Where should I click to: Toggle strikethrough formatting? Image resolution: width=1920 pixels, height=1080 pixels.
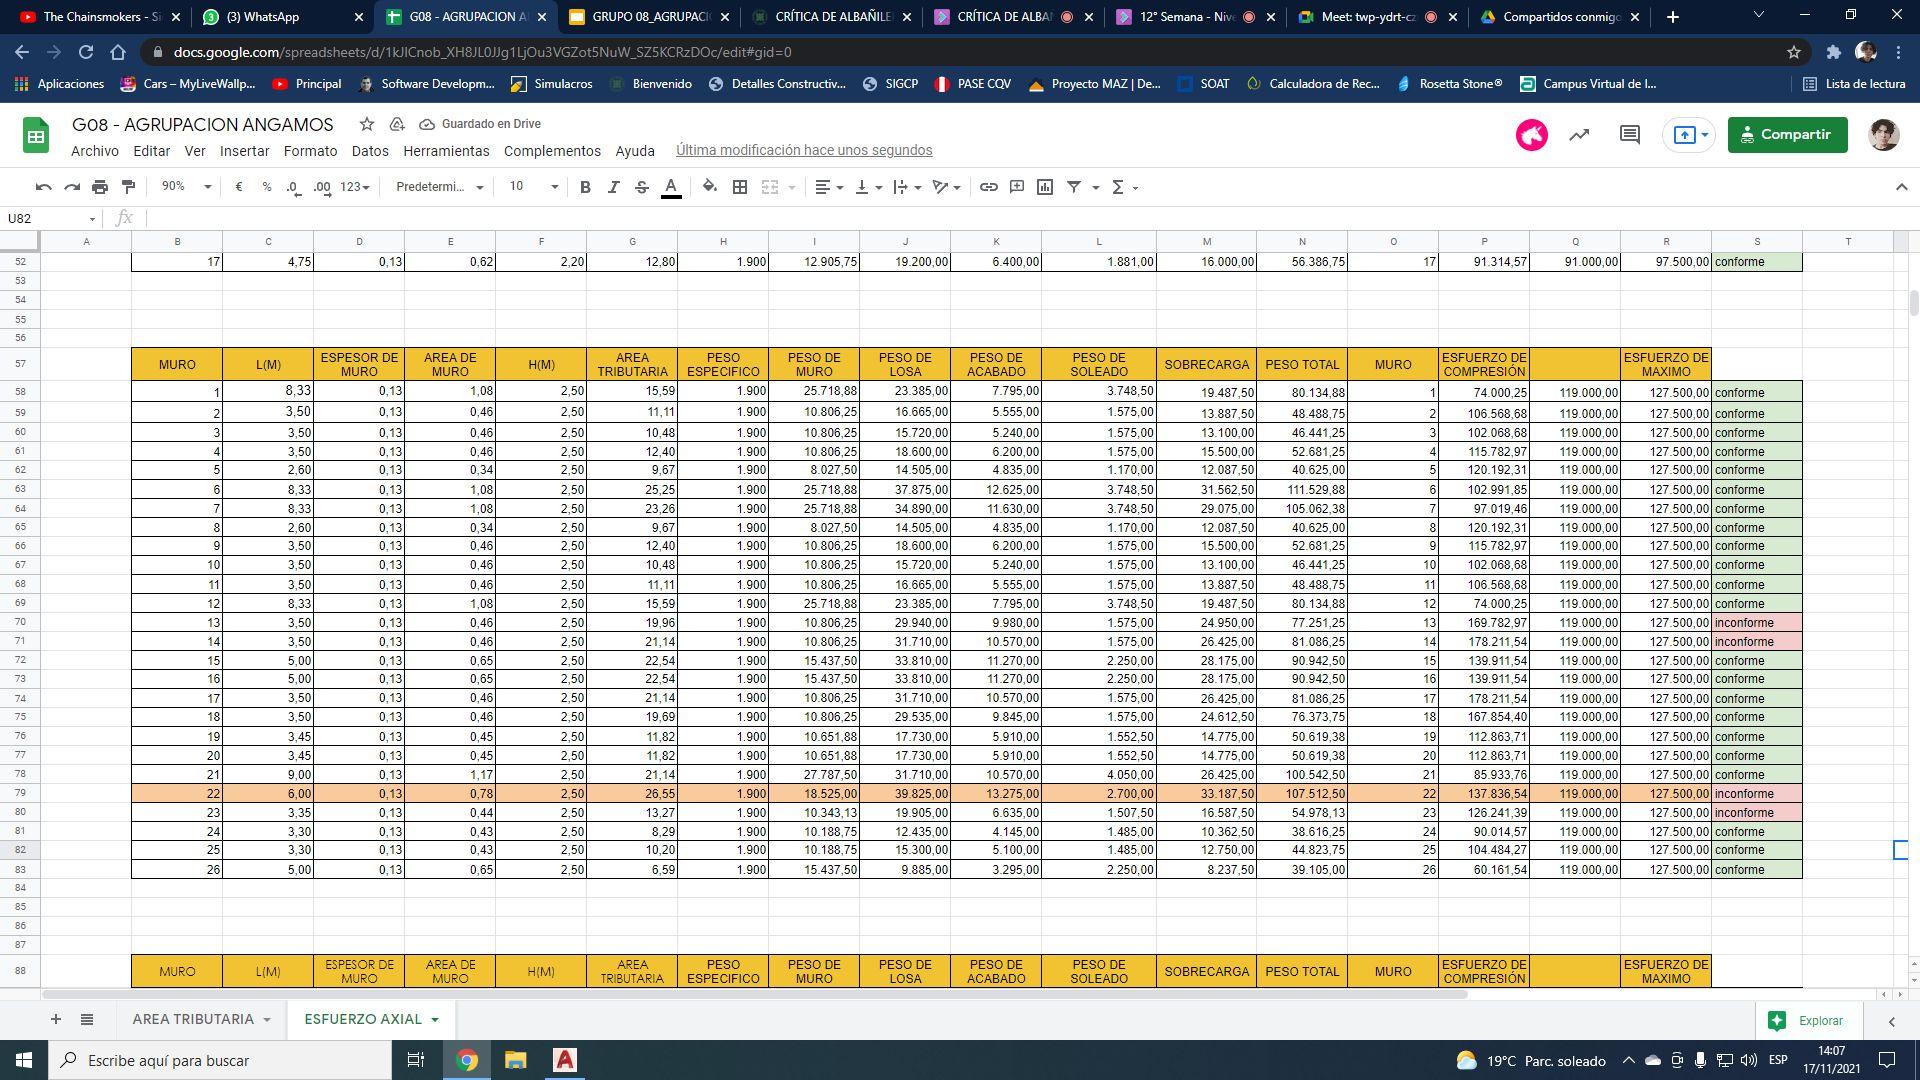click(642, 187)
